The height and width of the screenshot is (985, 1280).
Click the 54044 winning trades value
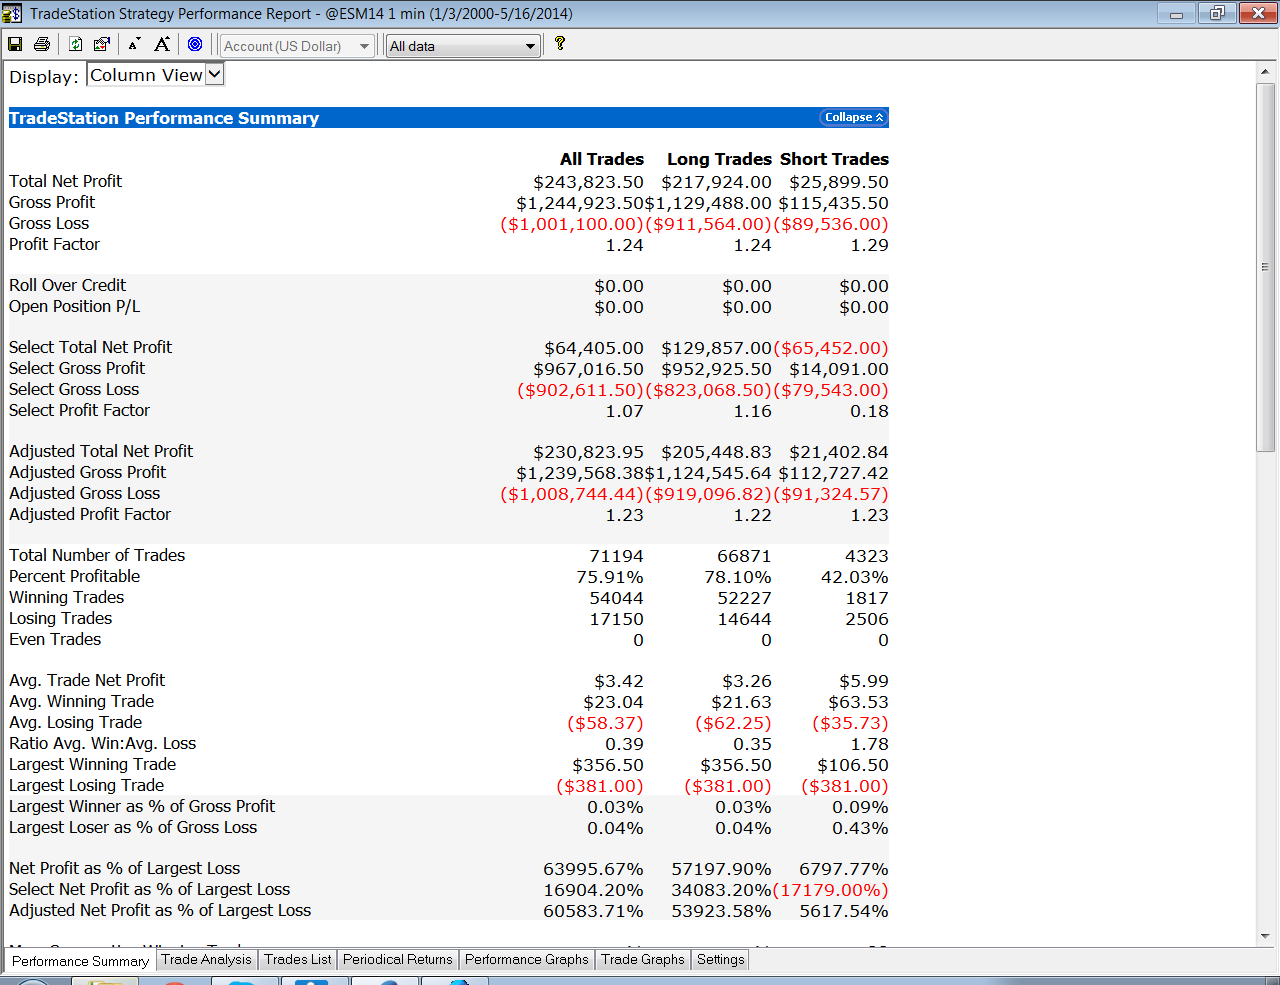point(617,598)
